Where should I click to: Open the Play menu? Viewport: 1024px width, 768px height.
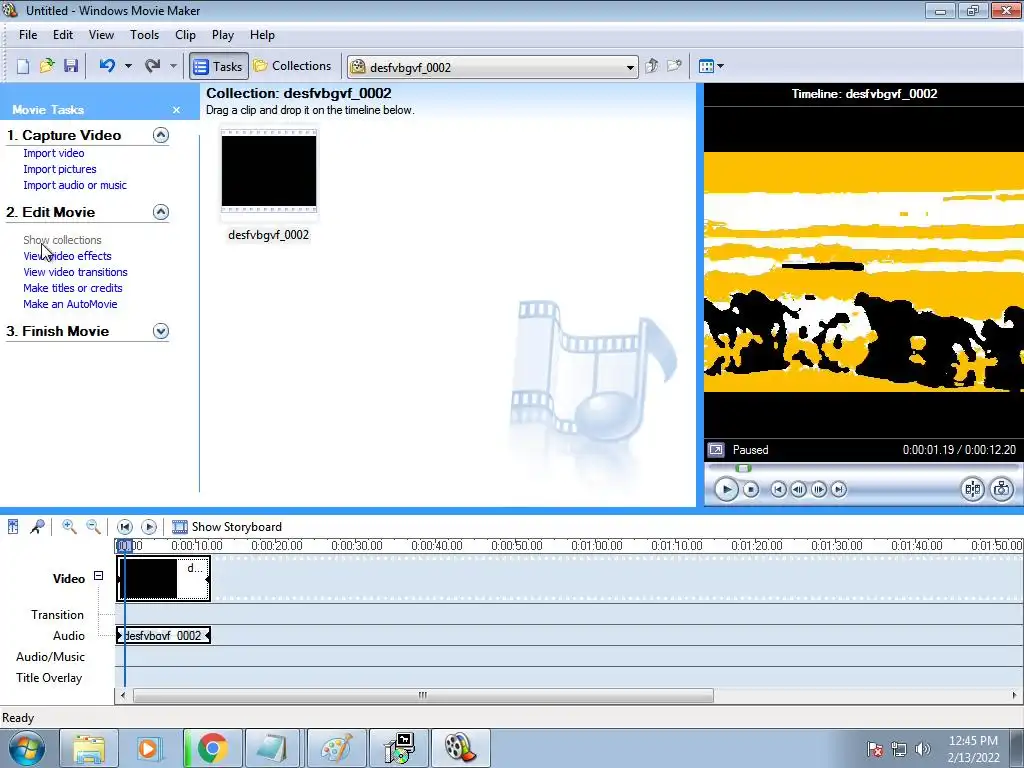click(x=223, y=35)
